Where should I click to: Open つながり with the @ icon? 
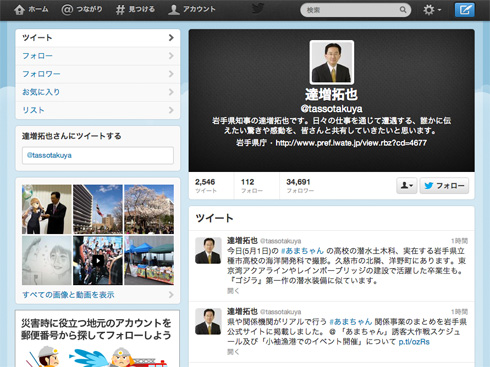coord(82,10)
